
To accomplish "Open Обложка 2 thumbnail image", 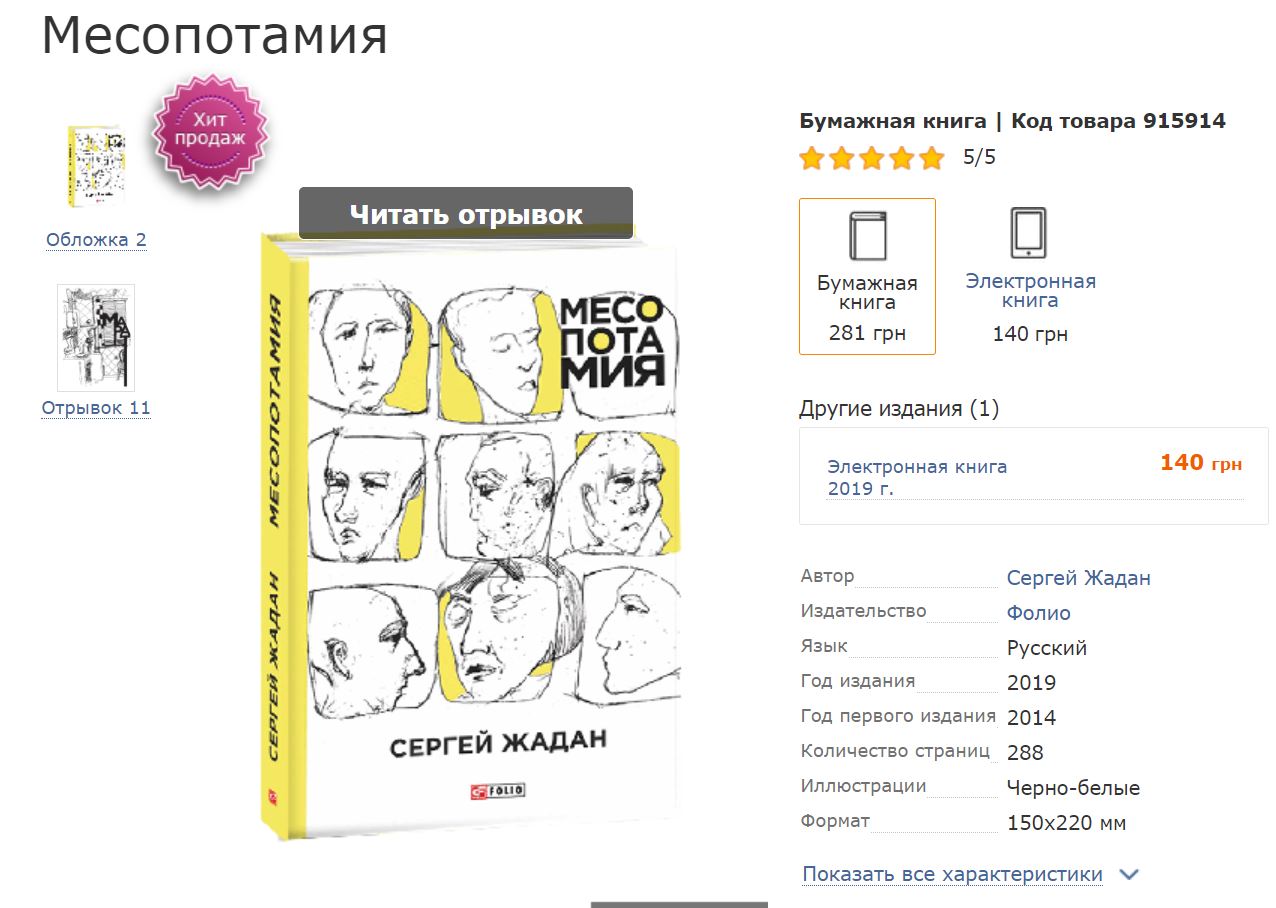I will 96,167.
